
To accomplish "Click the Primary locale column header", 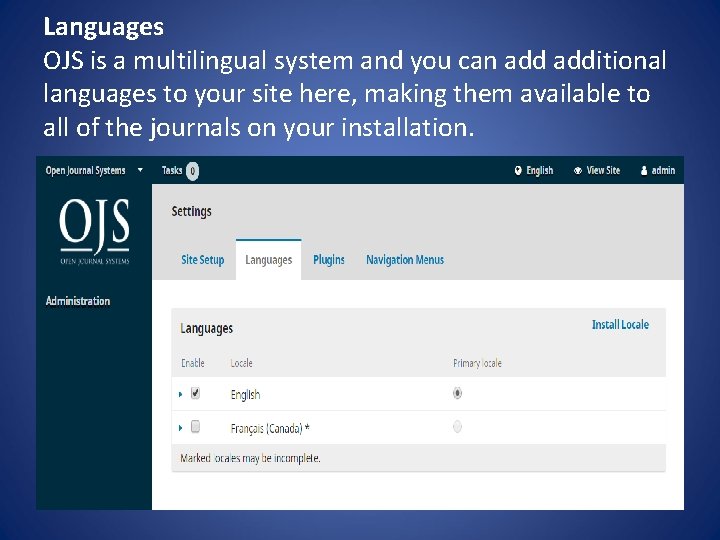I will click(477, 363).
